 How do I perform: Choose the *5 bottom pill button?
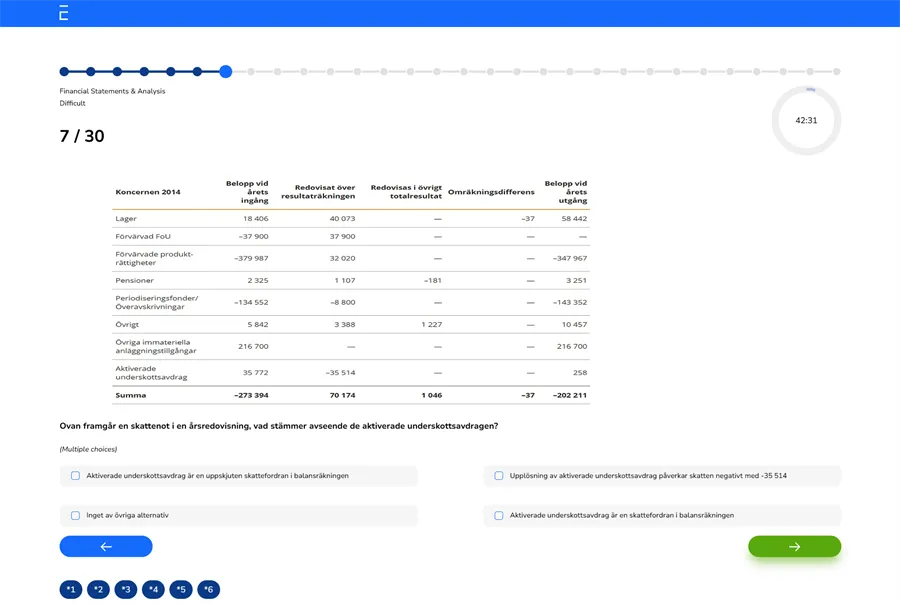[x=180, y=589]
